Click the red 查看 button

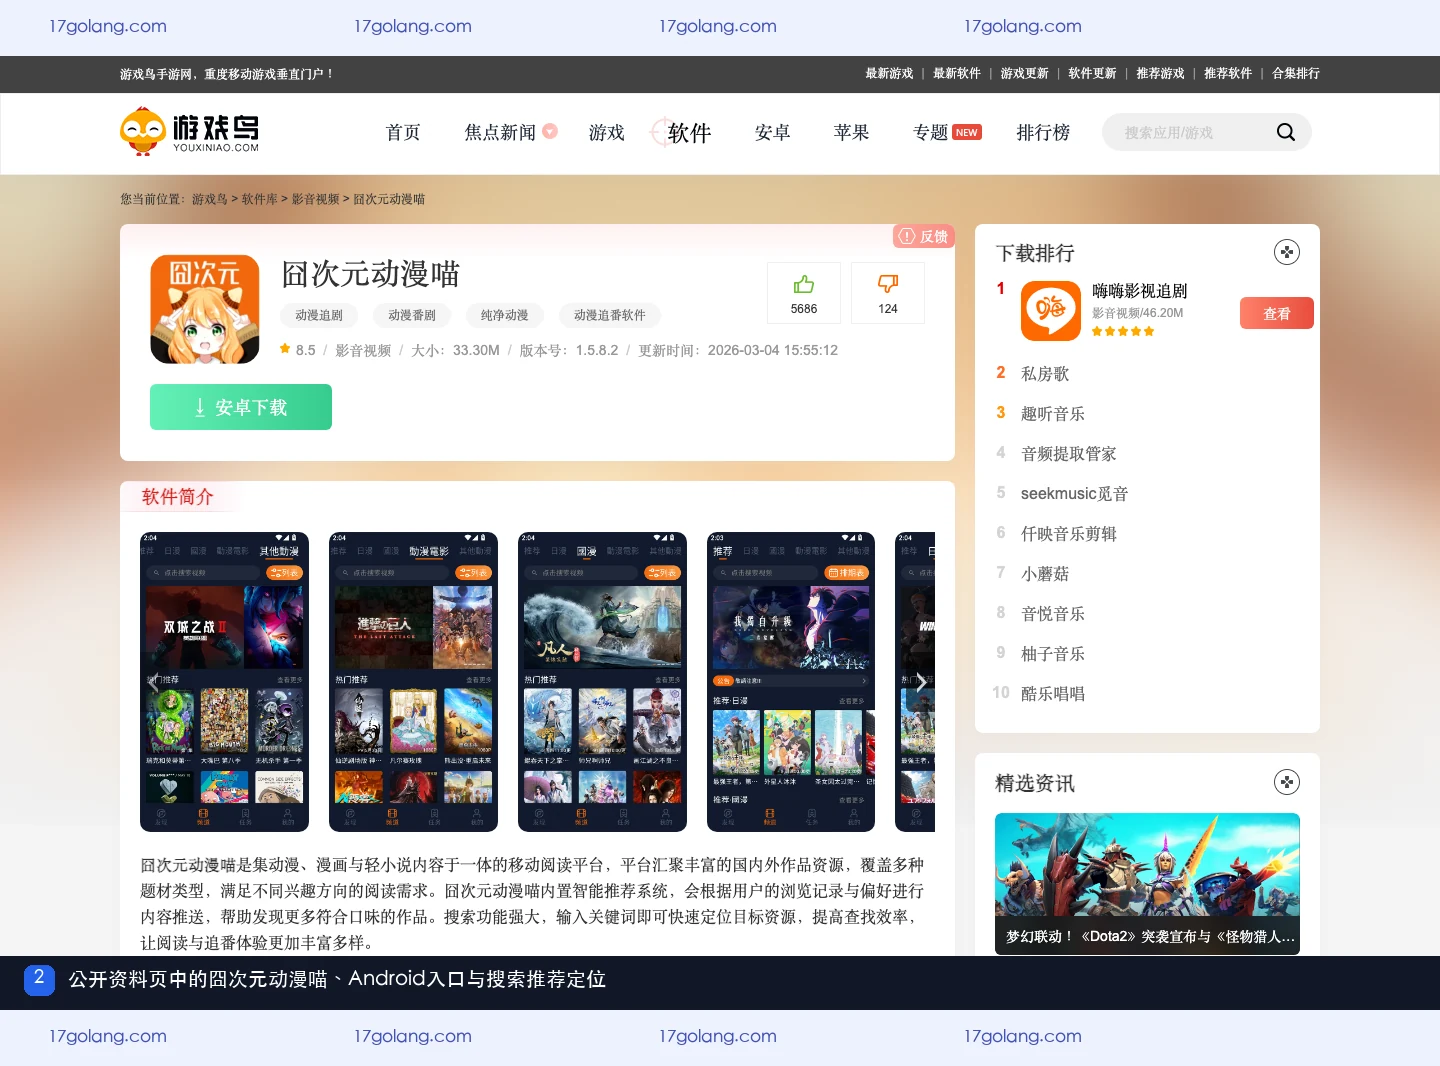(x=1277, y=313)
